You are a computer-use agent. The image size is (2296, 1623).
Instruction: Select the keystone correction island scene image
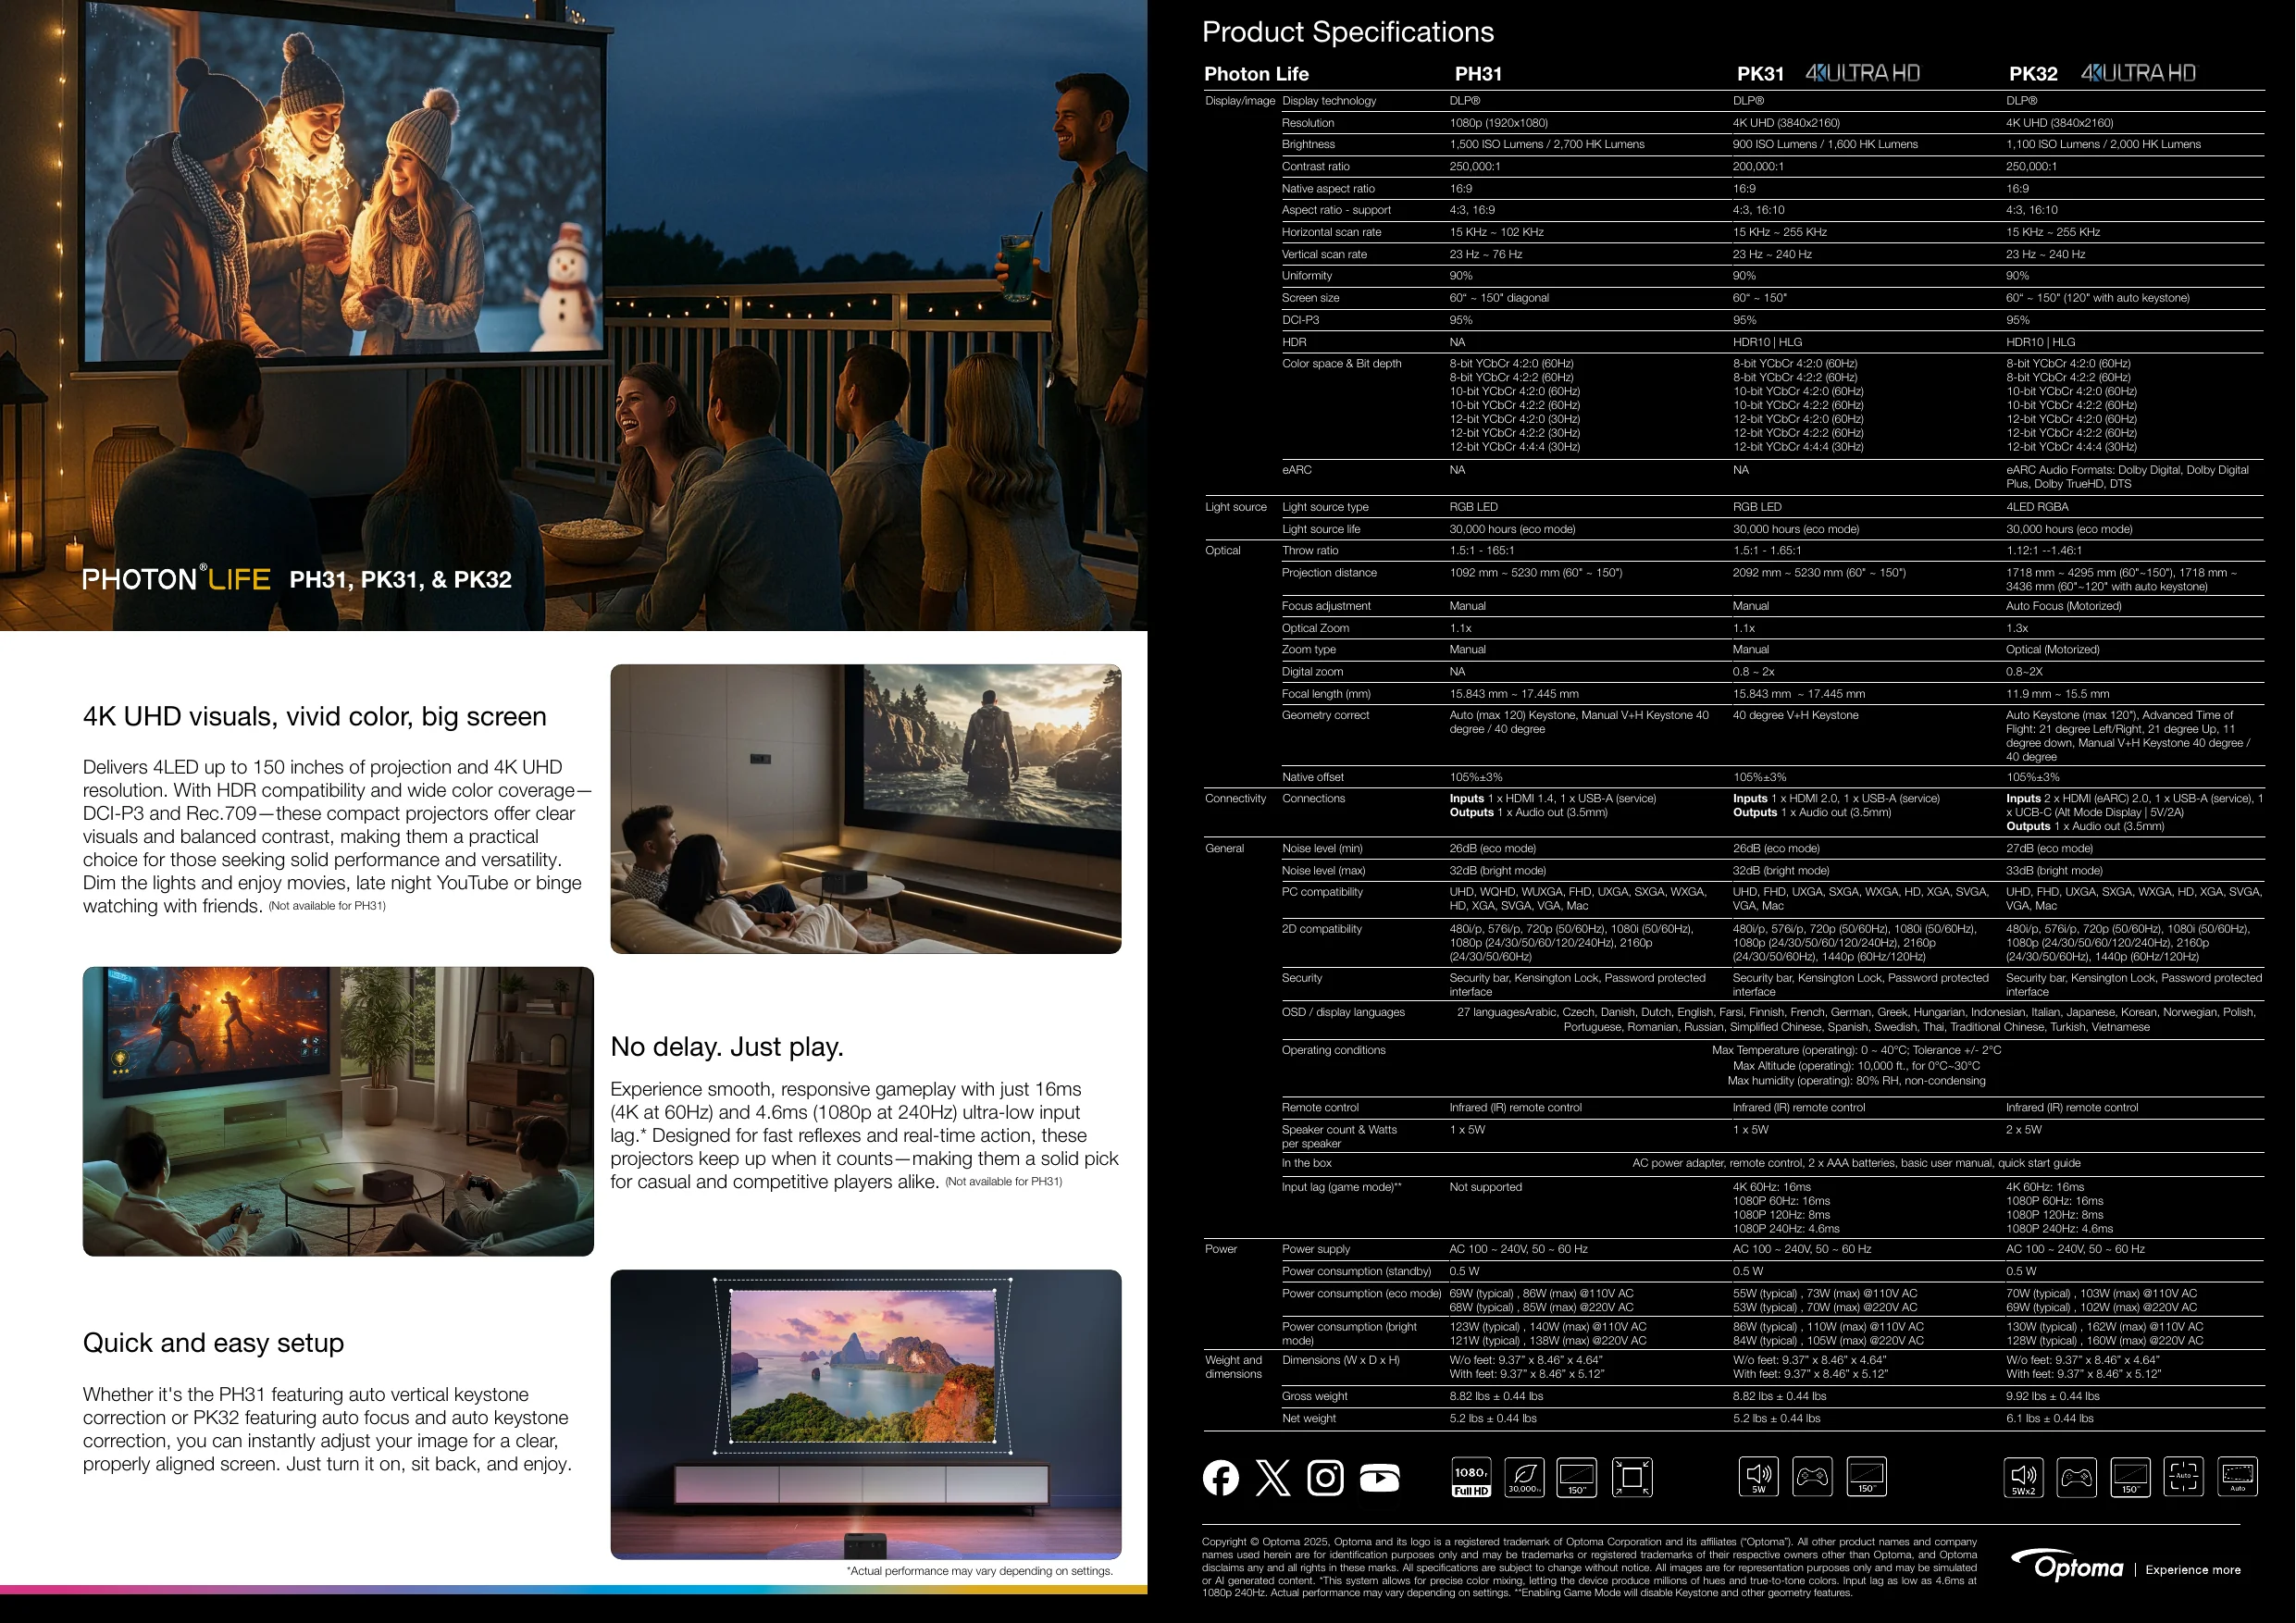click(866, 1414)
